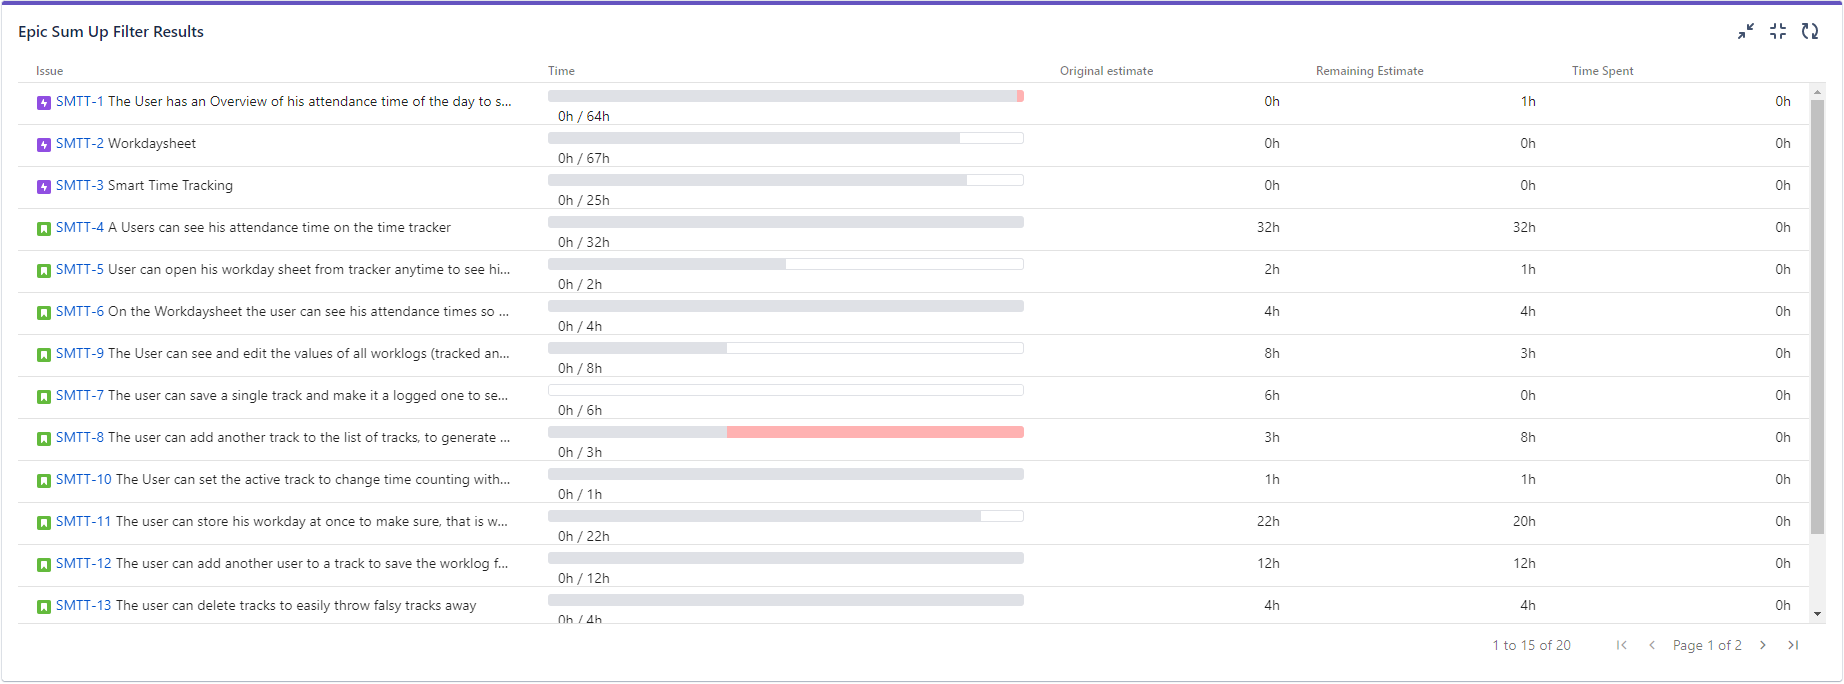1844x684 pixels.
Task: Click the Page 1 of 2 label
Action: click(x=1708, y=645)
